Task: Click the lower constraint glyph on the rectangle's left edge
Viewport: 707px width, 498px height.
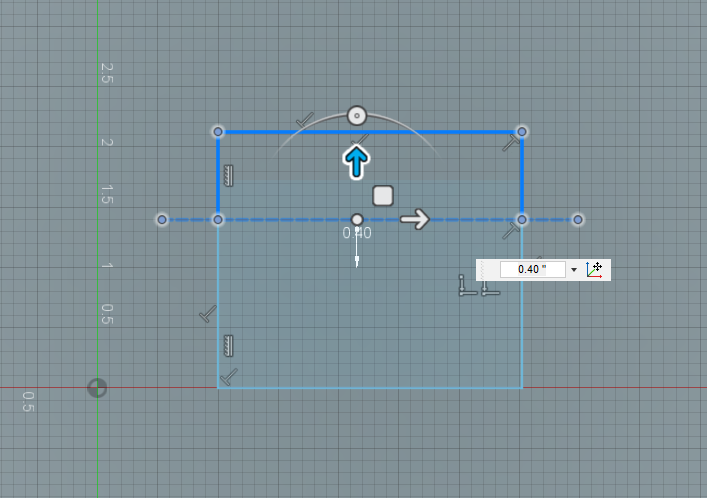Action: coord(229,346)
